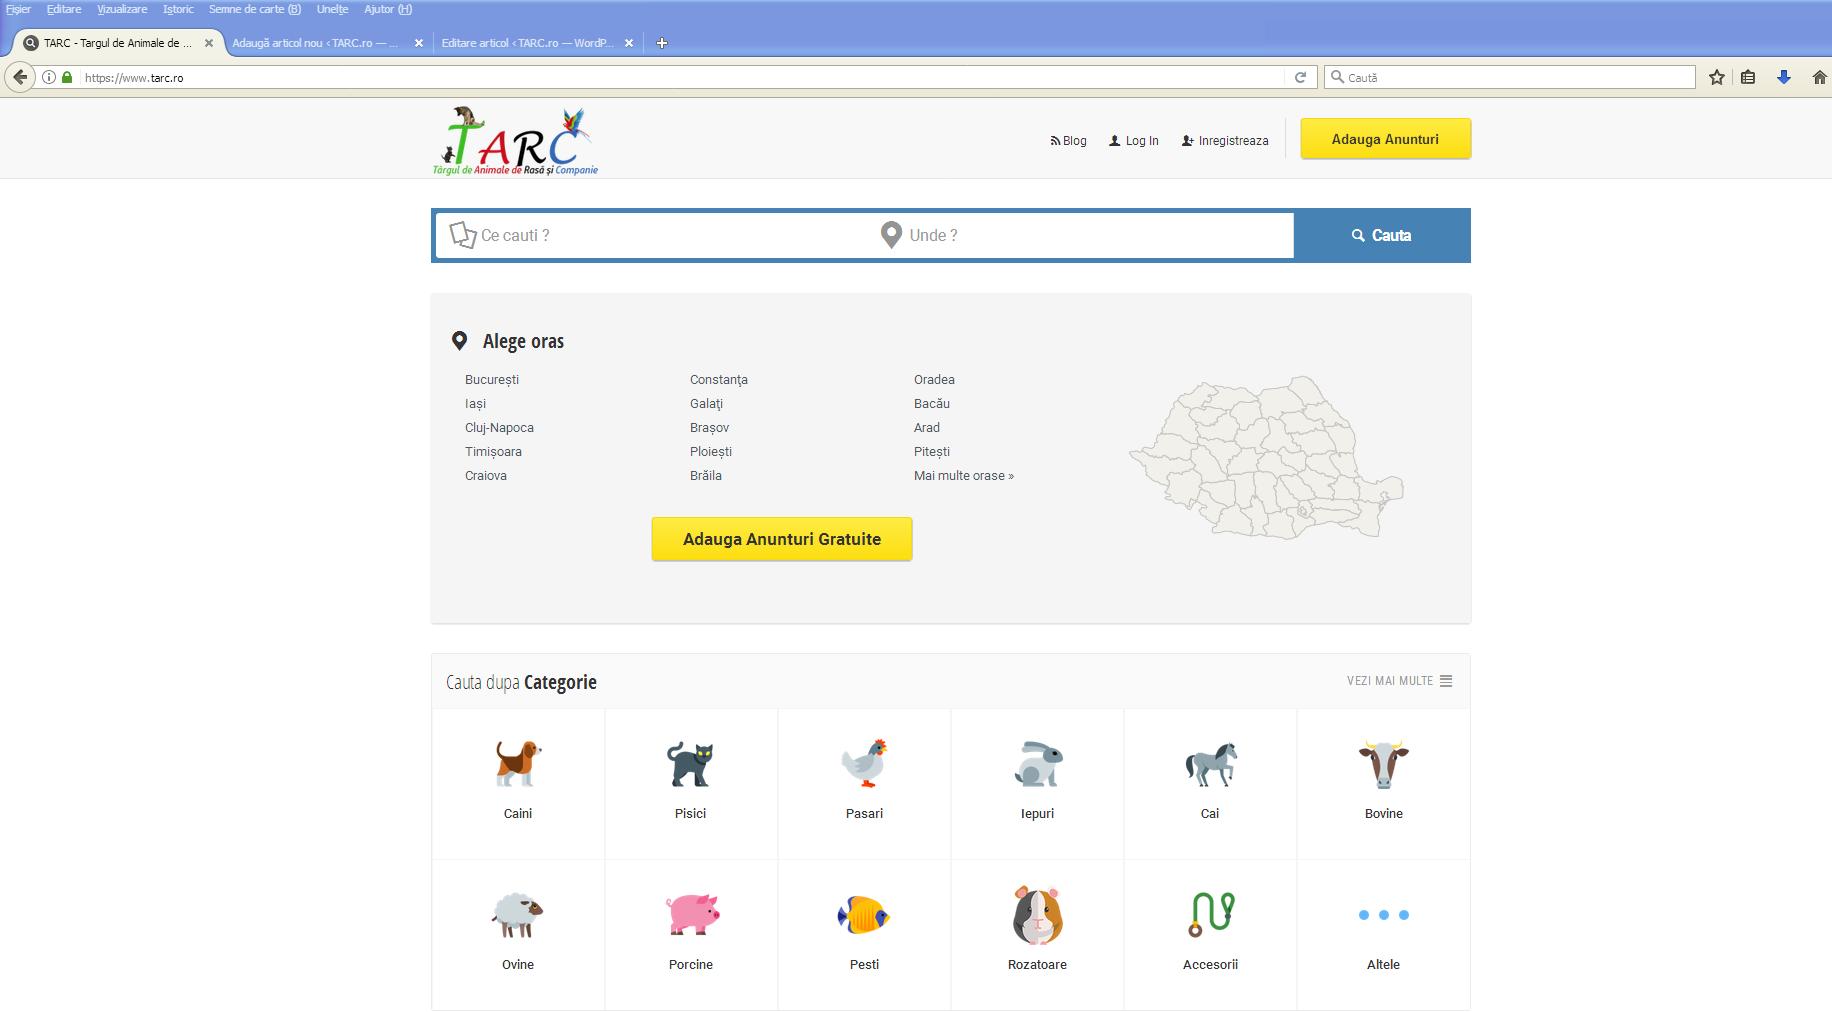Click the Caini dog category icon

point(517,764)
